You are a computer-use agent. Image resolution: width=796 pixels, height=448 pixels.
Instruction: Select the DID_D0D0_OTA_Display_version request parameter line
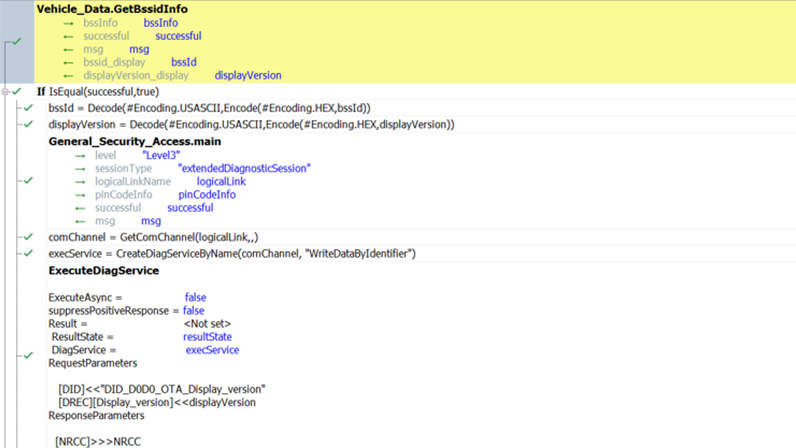coord(162,388)
